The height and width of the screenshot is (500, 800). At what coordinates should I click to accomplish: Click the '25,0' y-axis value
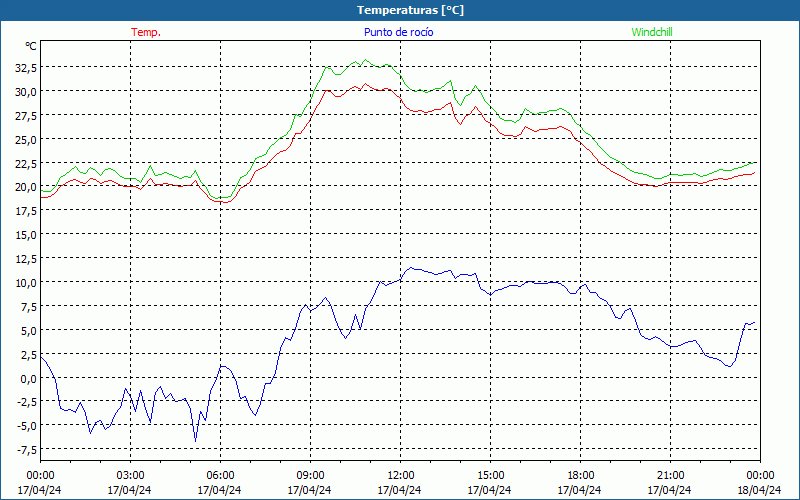(26, 139)
